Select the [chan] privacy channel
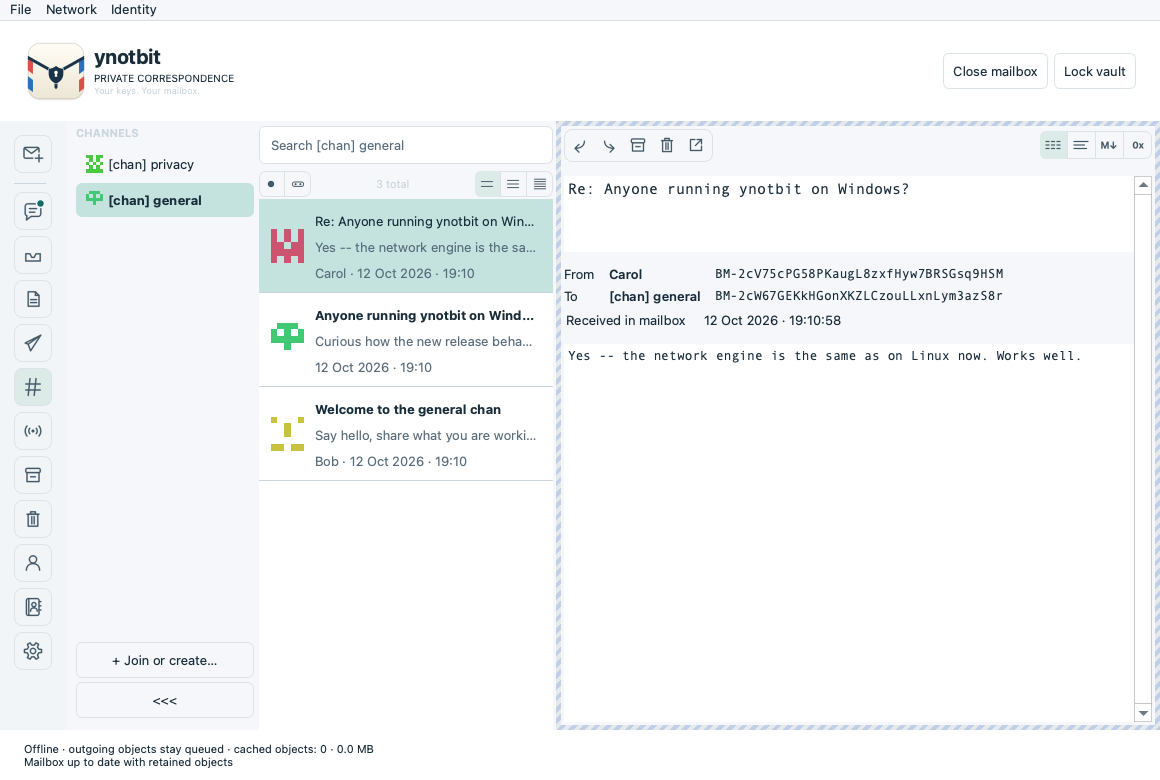This screenshot has width=1160, height=780. point(165,164)
